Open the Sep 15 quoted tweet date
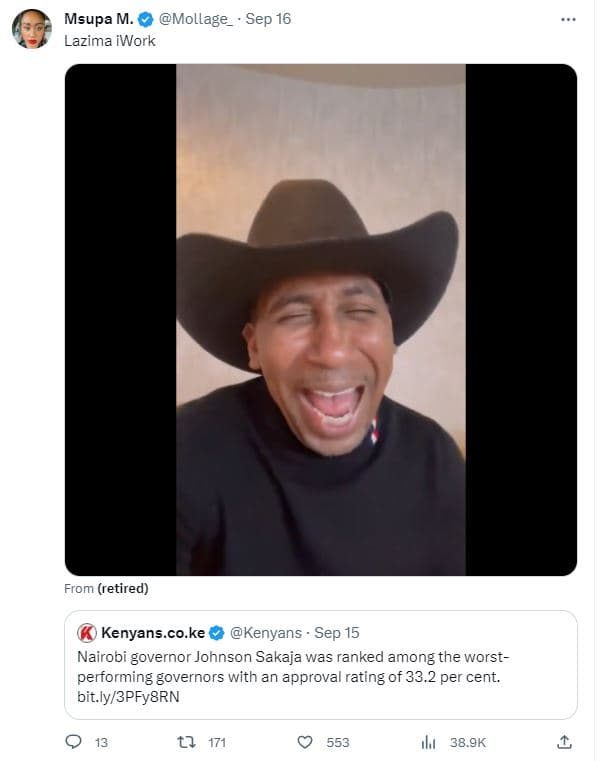603x761 pixels. (x=337, y=633)
